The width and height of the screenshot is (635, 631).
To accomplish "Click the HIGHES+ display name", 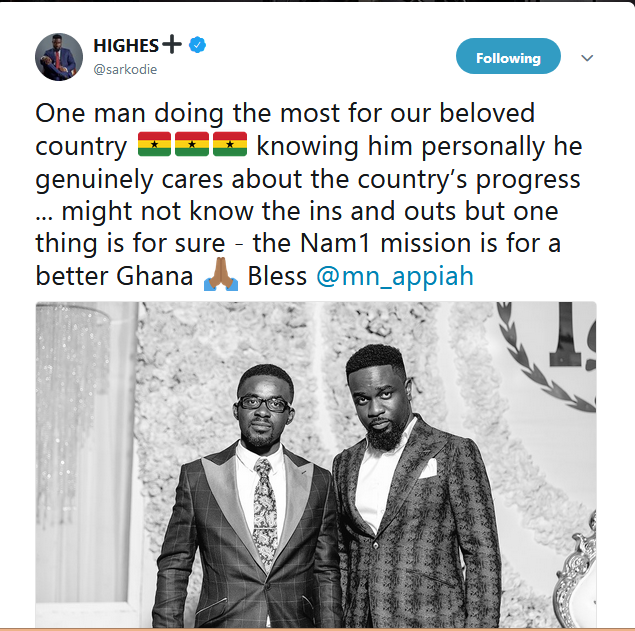I will tap(138, 45).
